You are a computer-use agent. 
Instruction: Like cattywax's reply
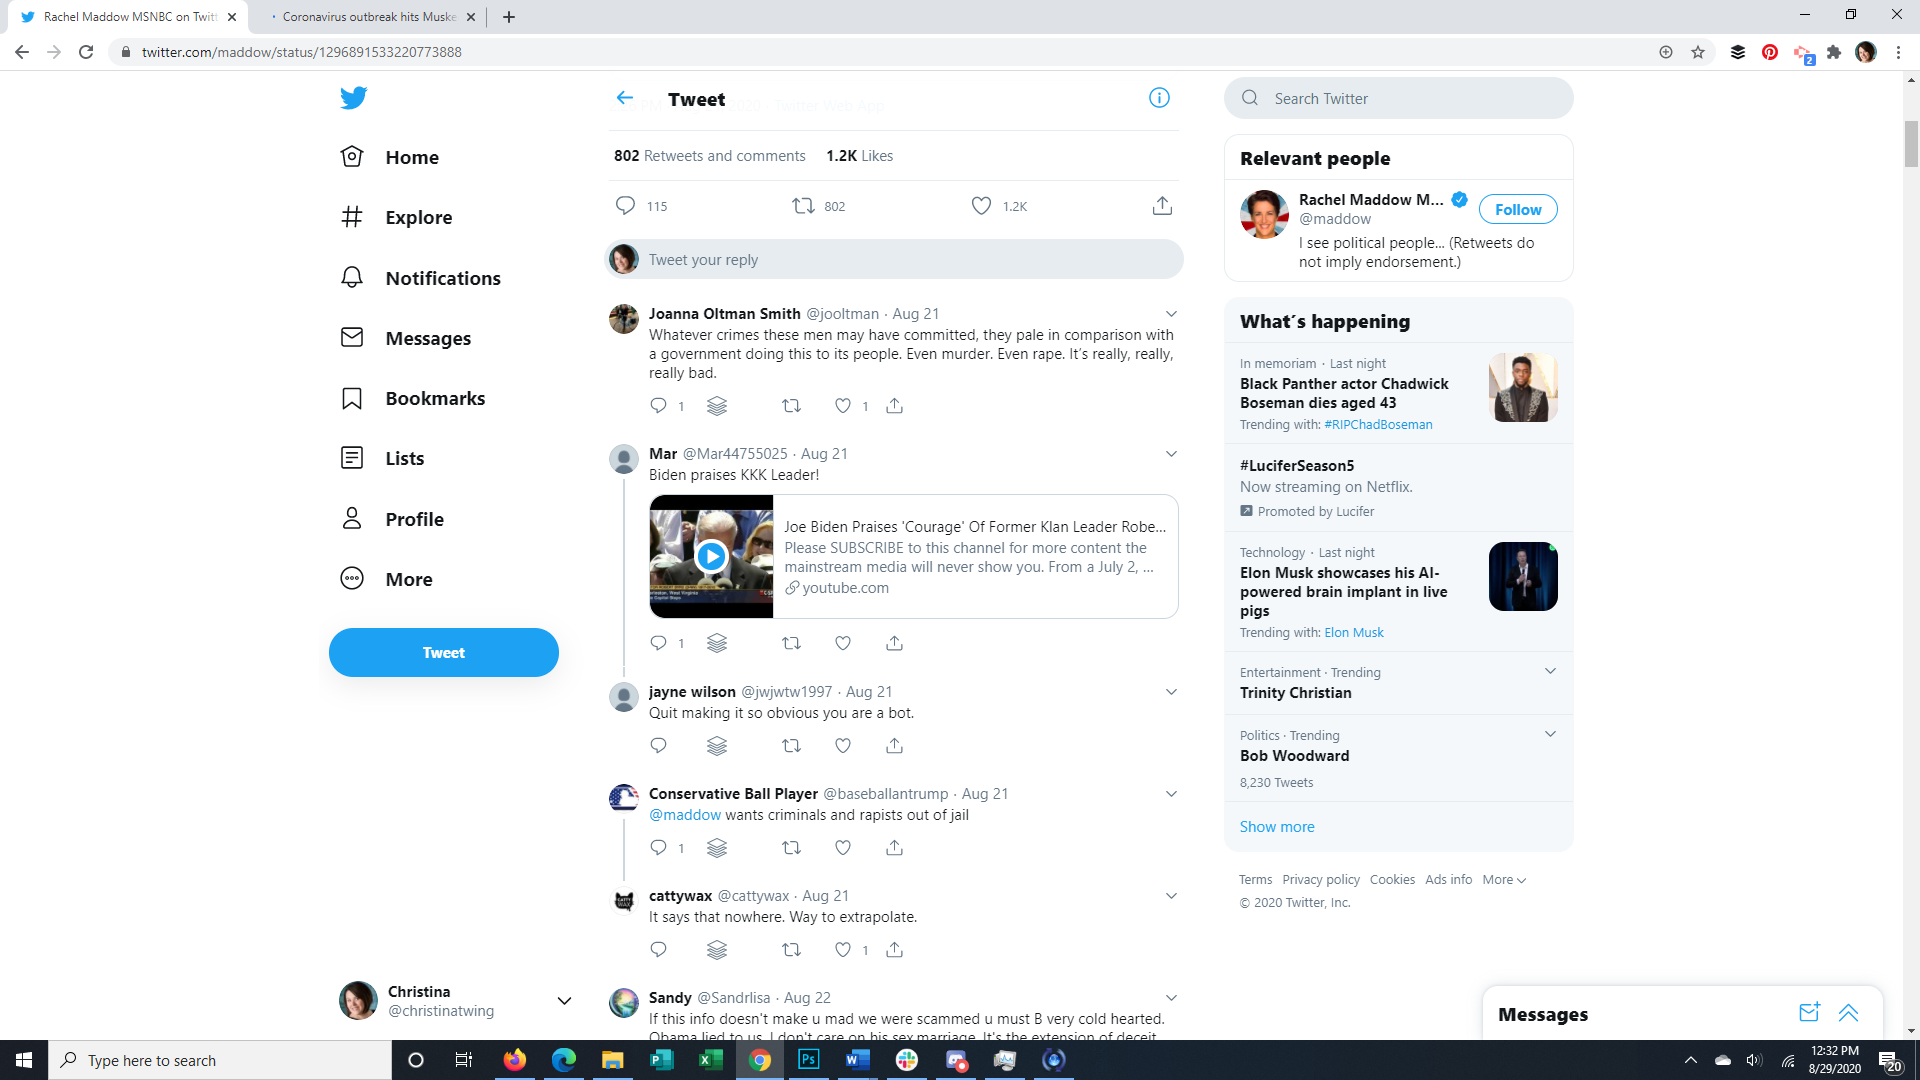tap(843, 949)
